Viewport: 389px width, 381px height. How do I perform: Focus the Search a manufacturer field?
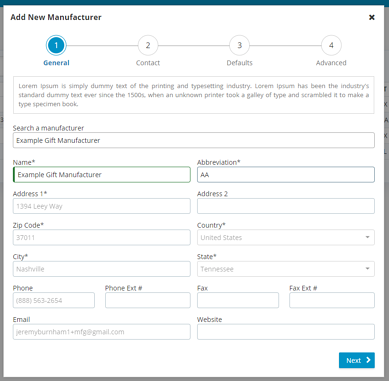(194, 140)
